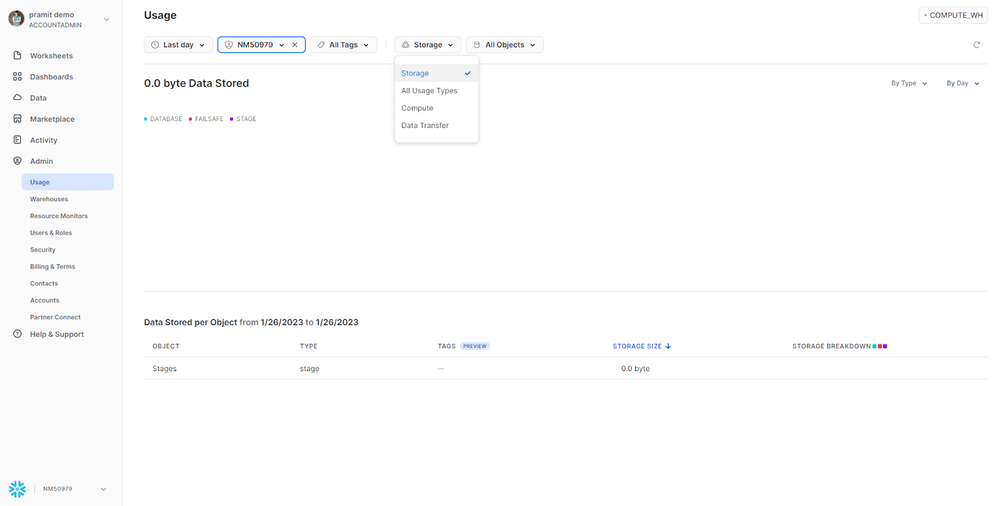Click the Worksheets icon in sidebar
Screen dimensions: 1000x506
17,56
